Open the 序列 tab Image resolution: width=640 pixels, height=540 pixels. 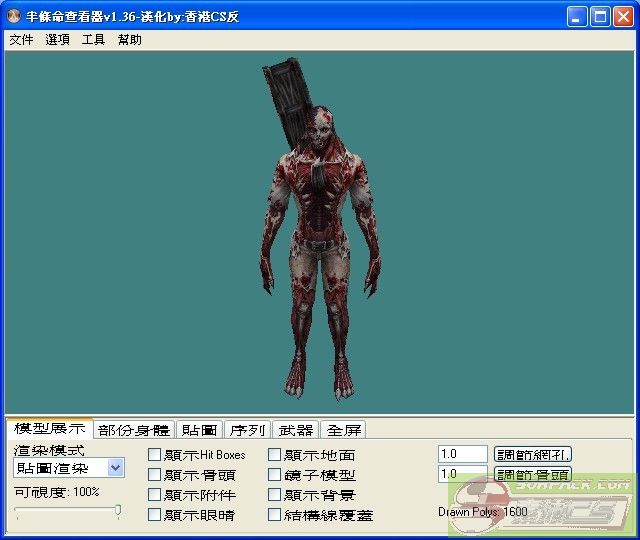pos(247,430)
